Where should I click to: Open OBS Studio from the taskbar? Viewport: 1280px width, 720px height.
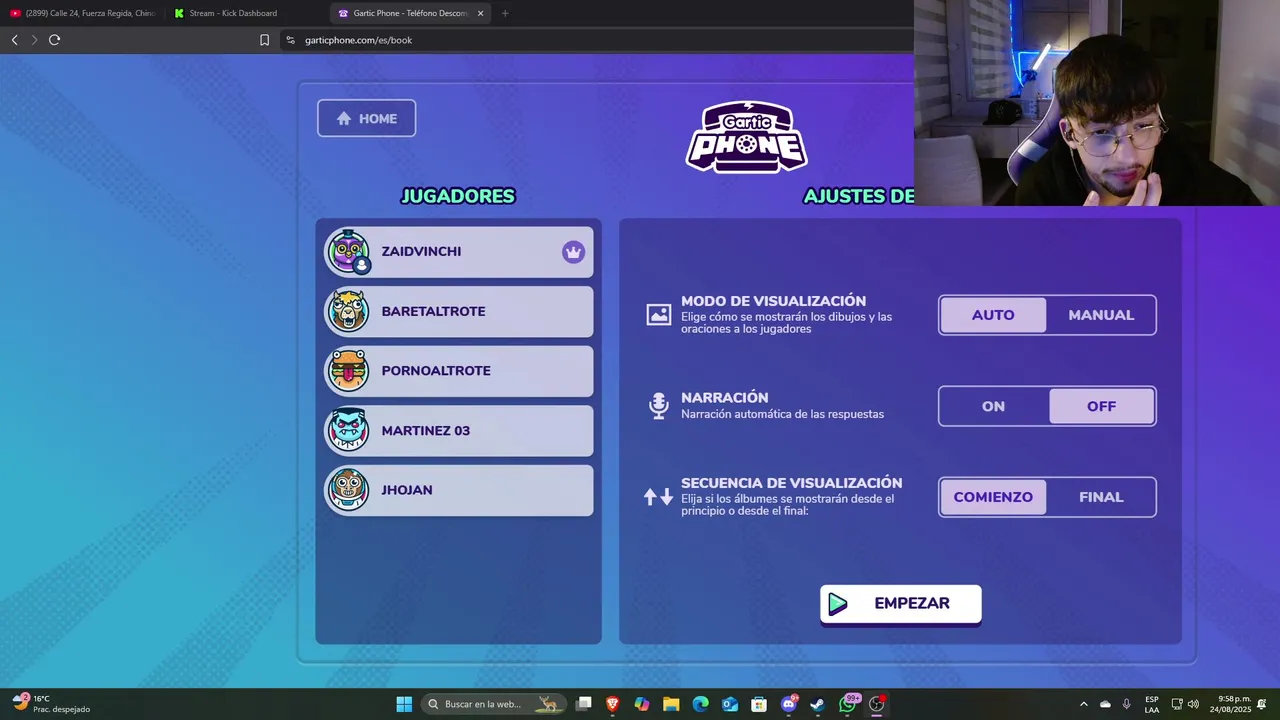click(877, 704)
